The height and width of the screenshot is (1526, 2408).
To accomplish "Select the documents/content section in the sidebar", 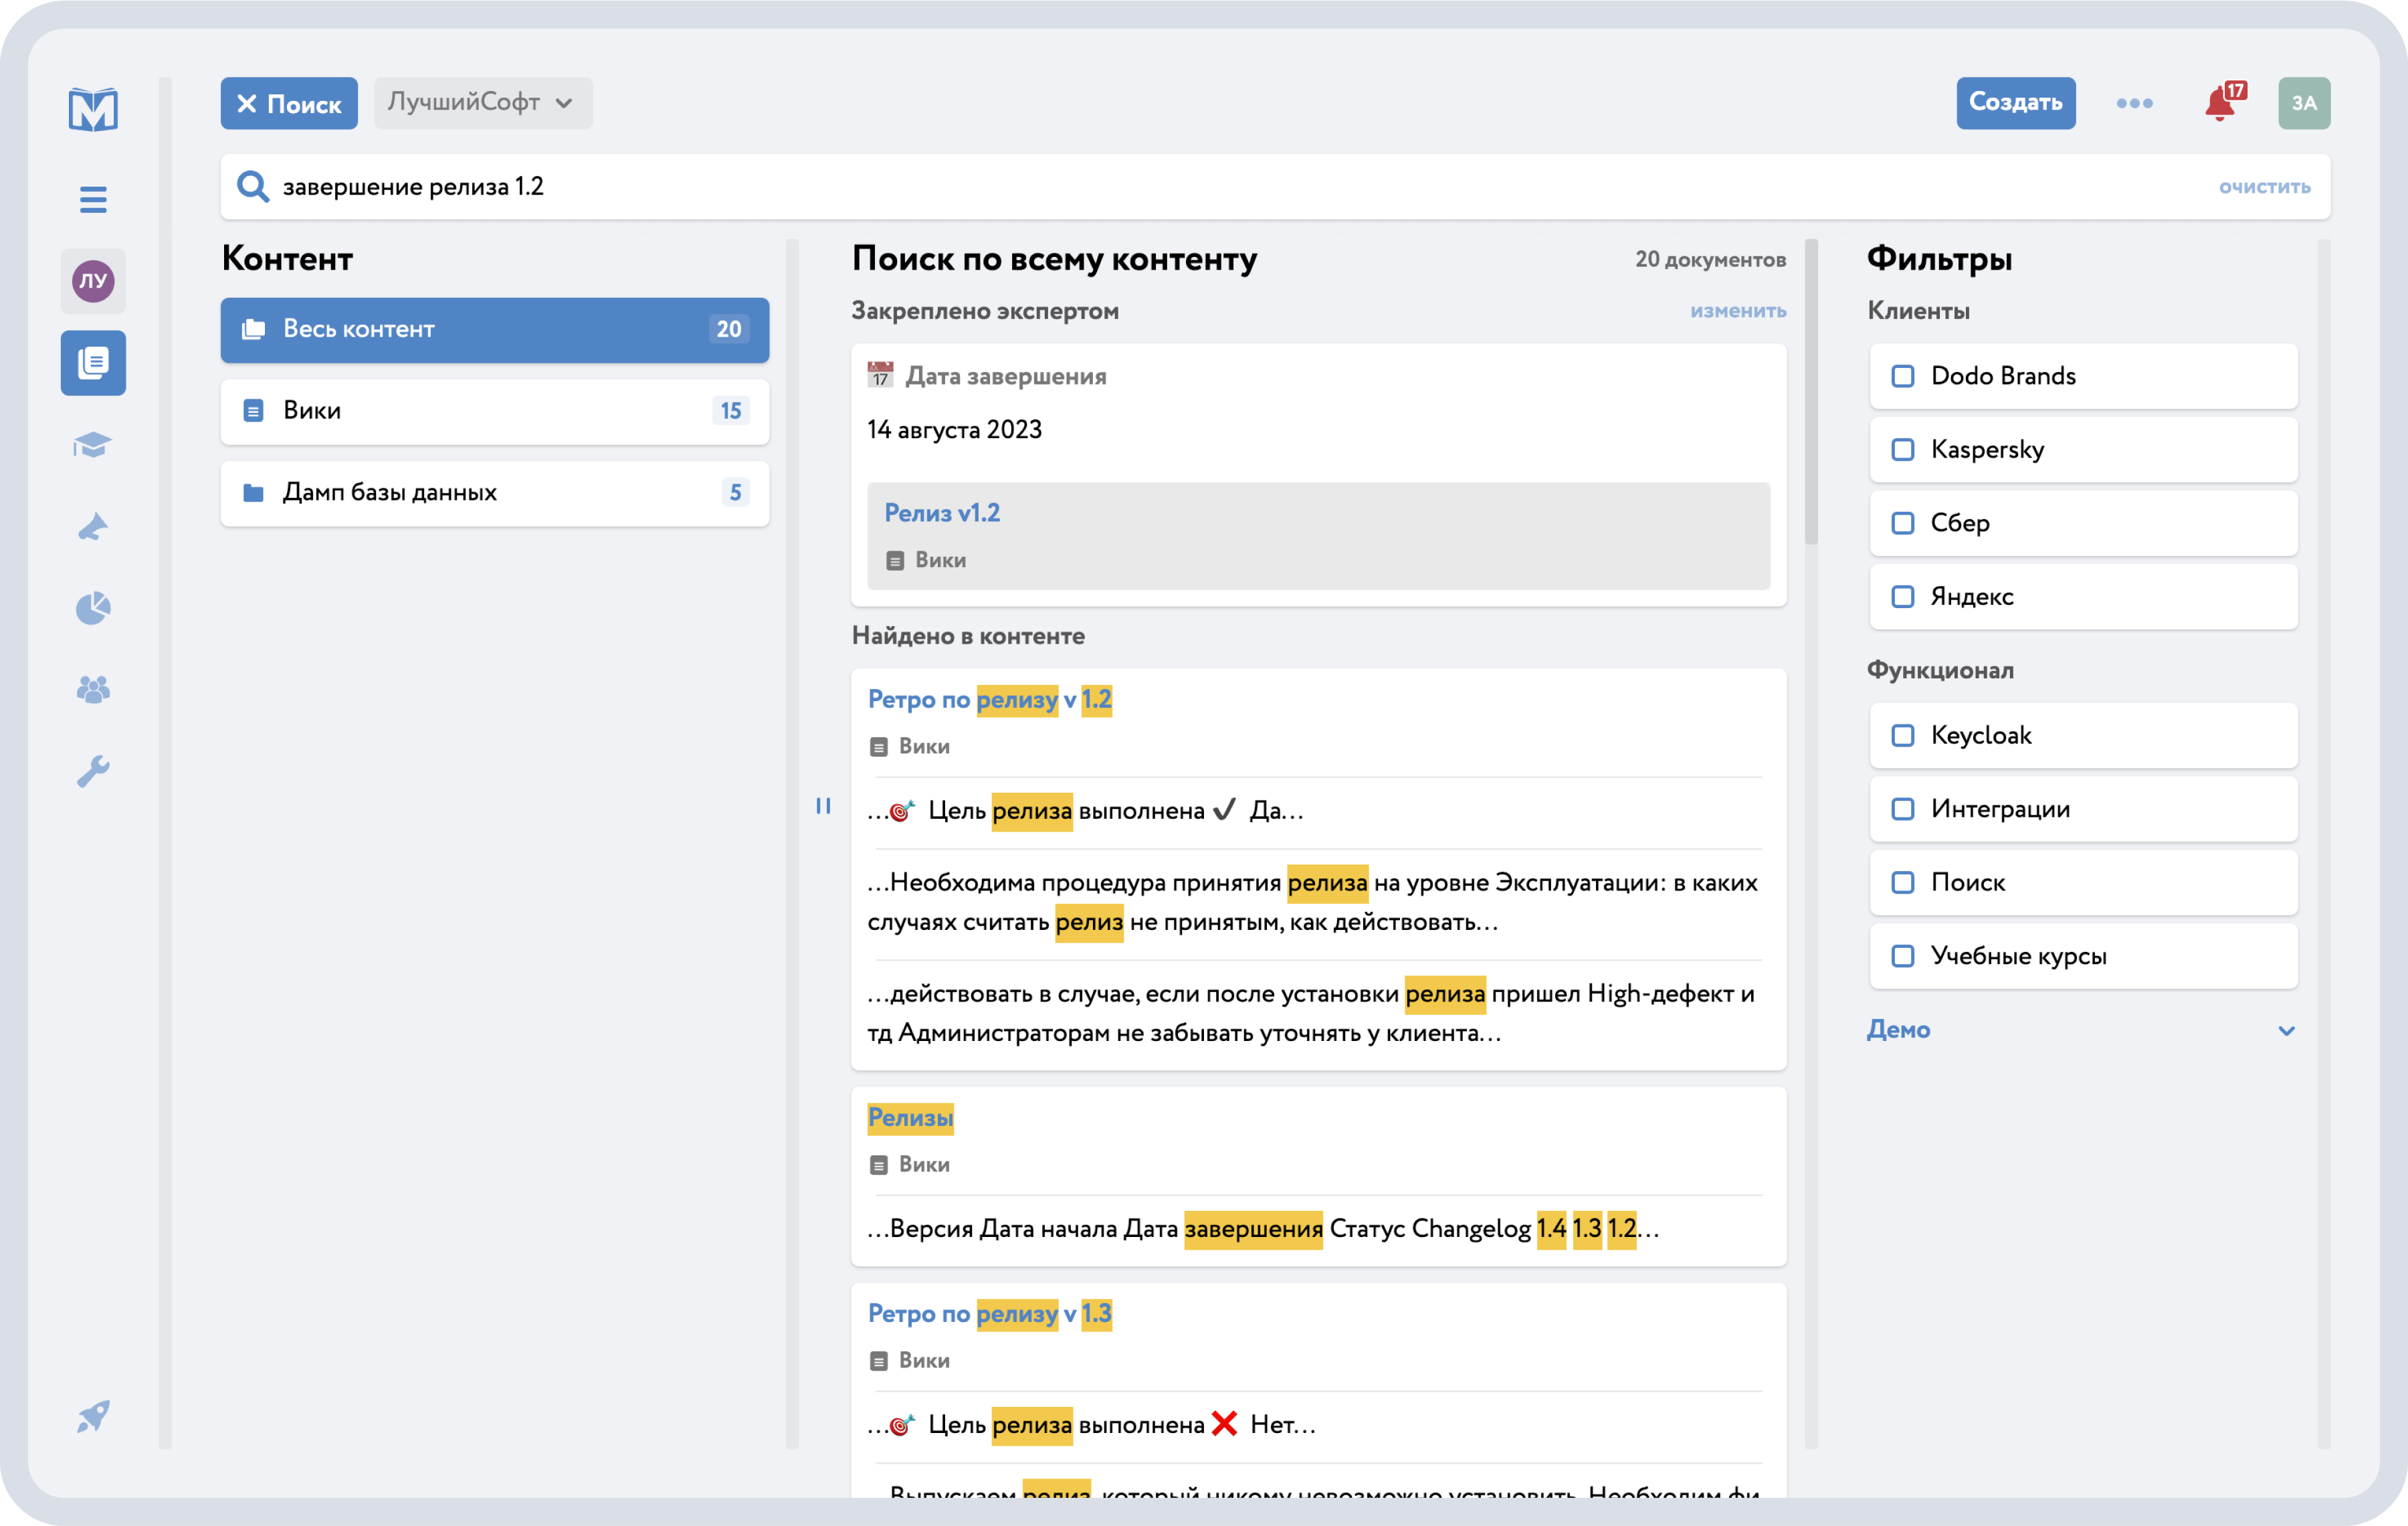I will (92, 363).
